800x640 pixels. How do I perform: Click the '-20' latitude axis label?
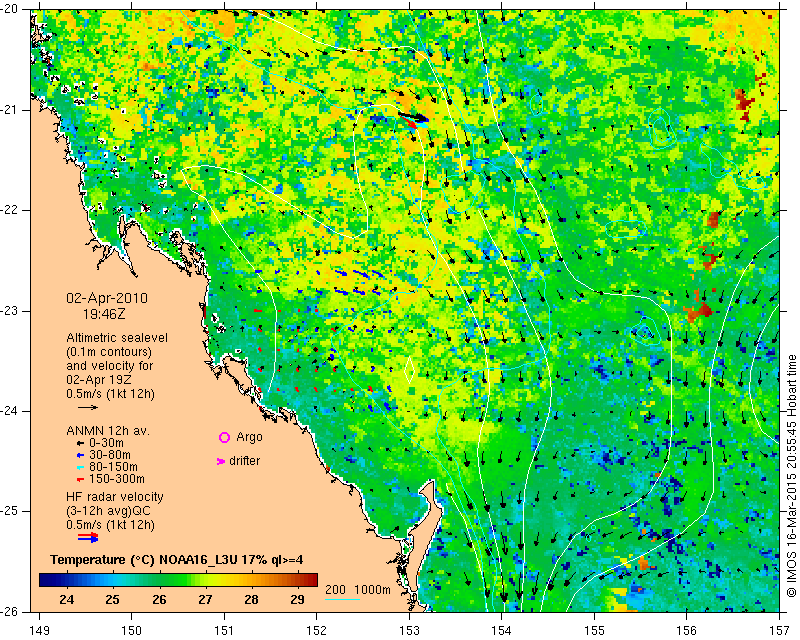coord(9,10)
